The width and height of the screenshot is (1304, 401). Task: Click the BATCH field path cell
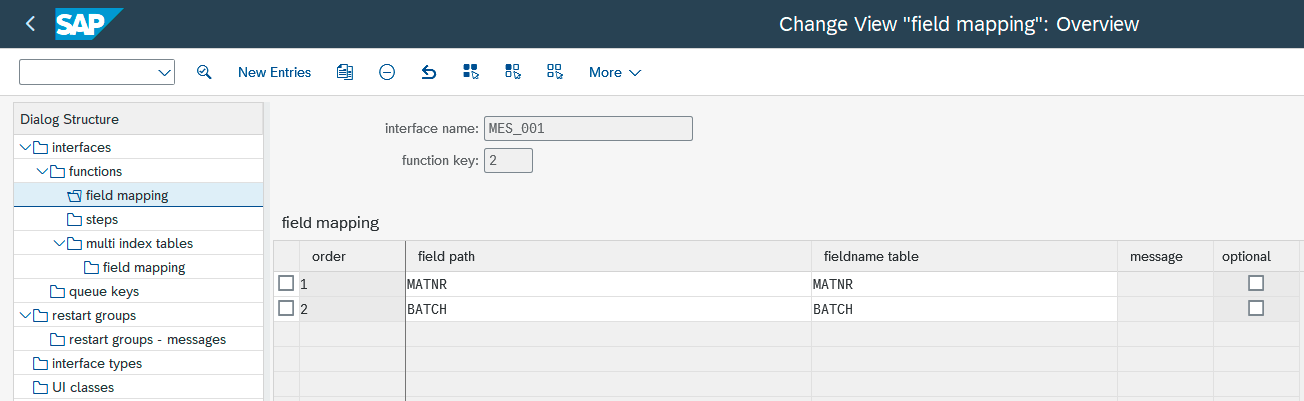pyautogui.click(x=608, y=309)
